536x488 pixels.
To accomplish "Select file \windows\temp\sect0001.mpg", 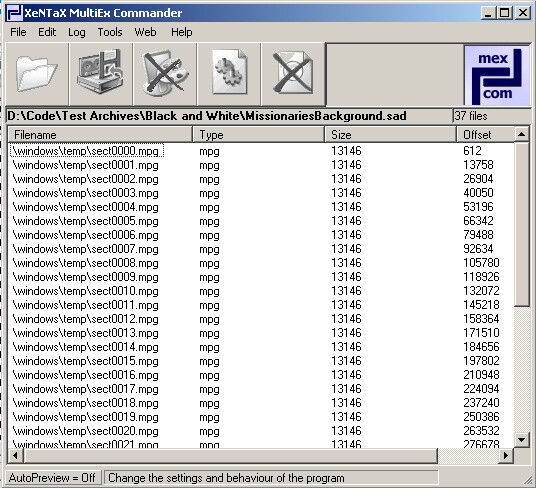I will [x=86, y=165].
